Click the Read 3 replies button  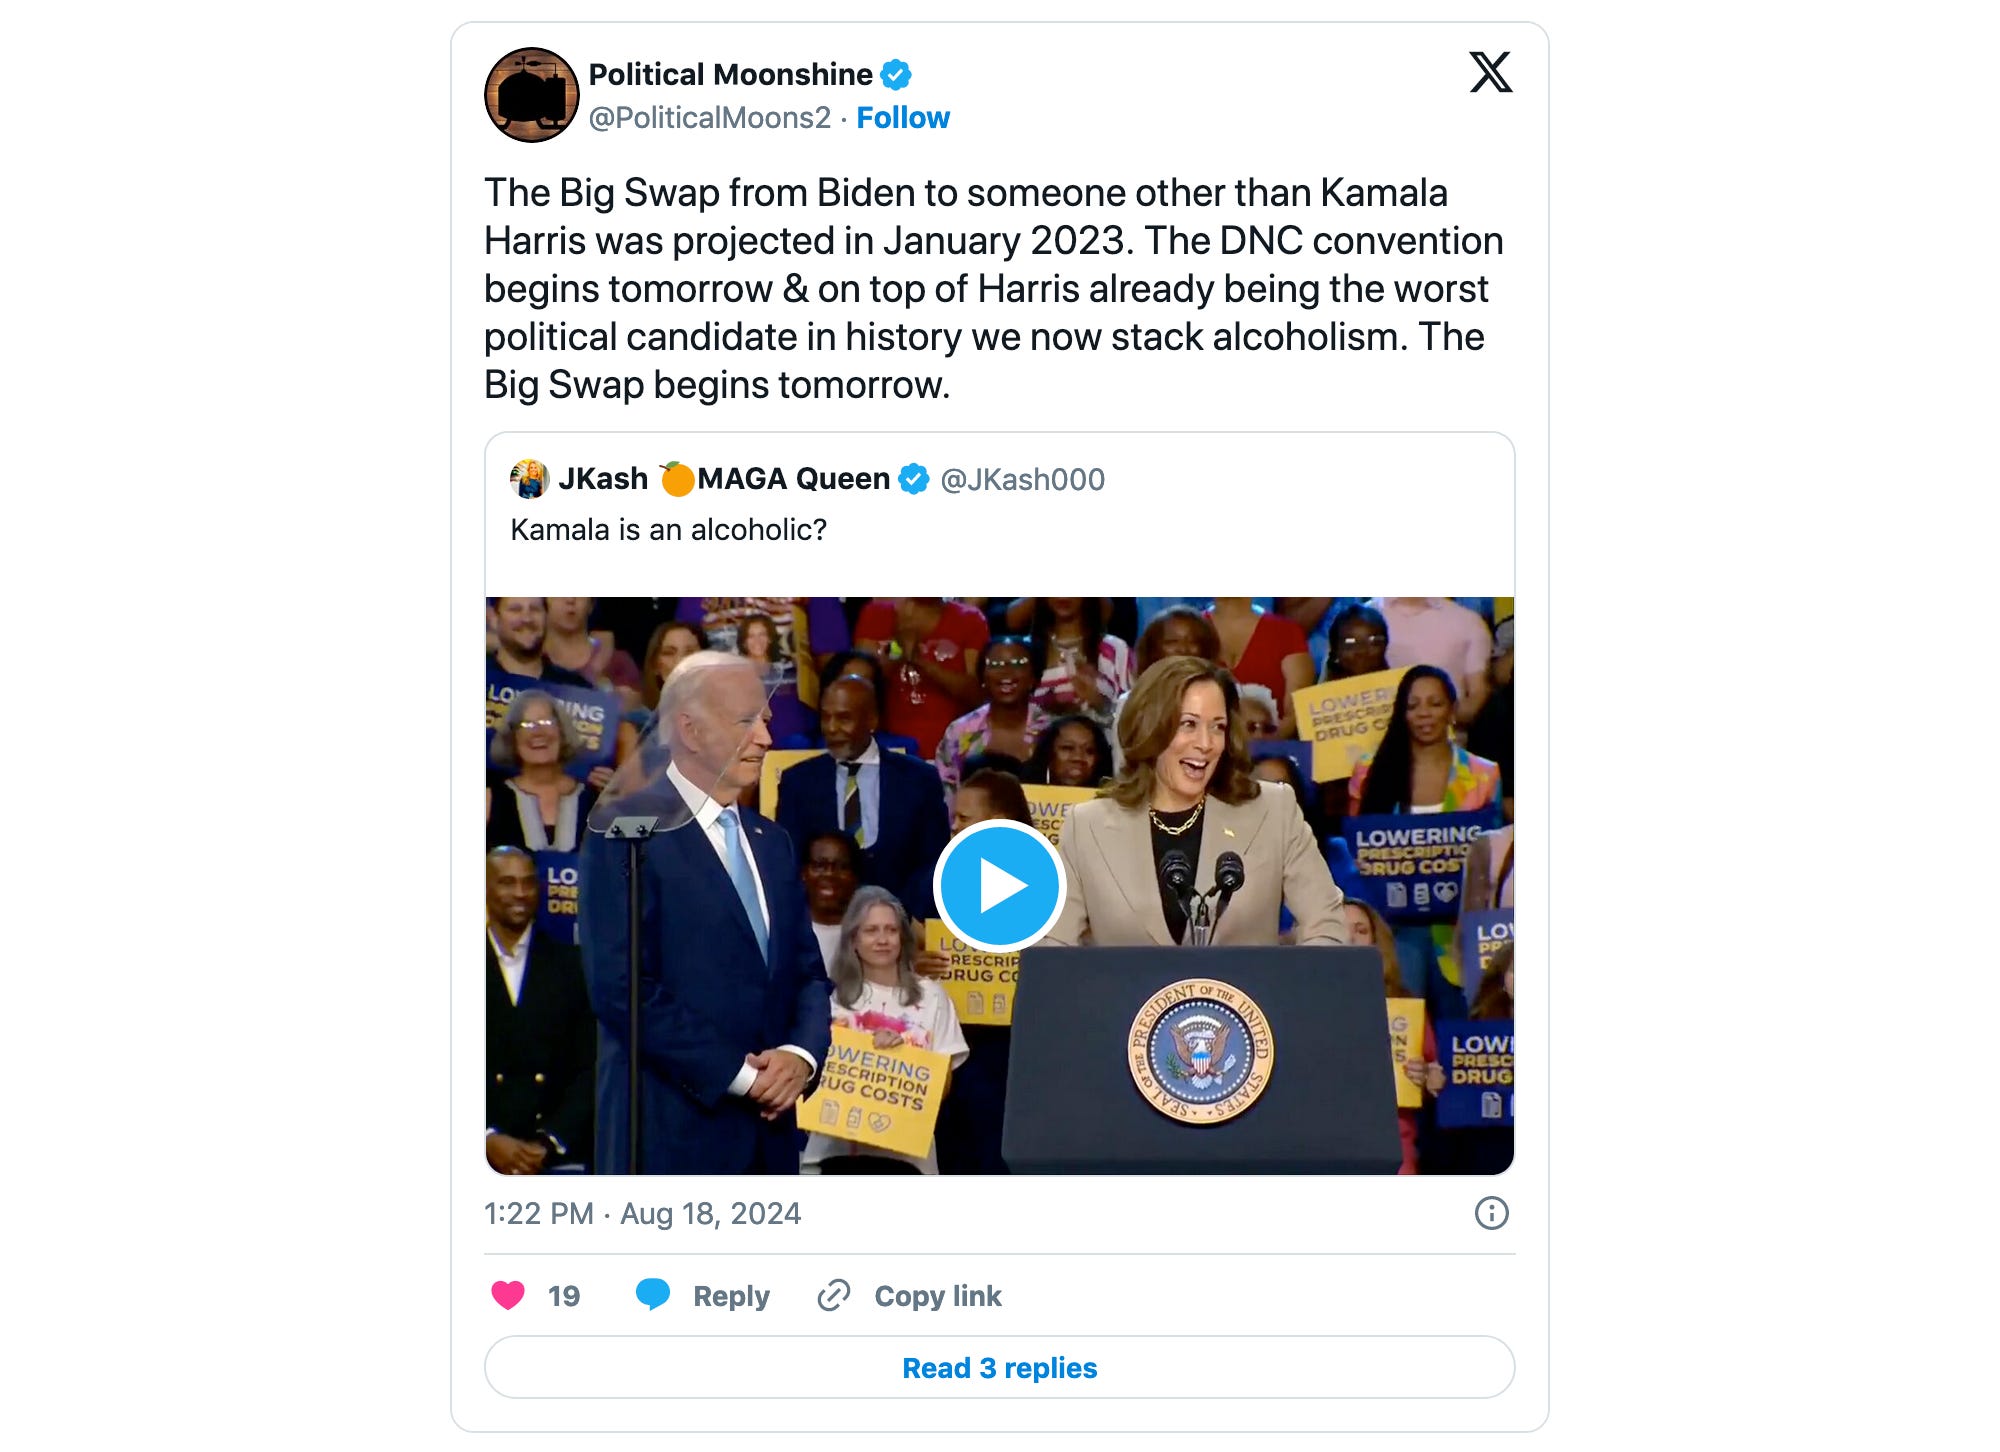click(1000, 1367)
